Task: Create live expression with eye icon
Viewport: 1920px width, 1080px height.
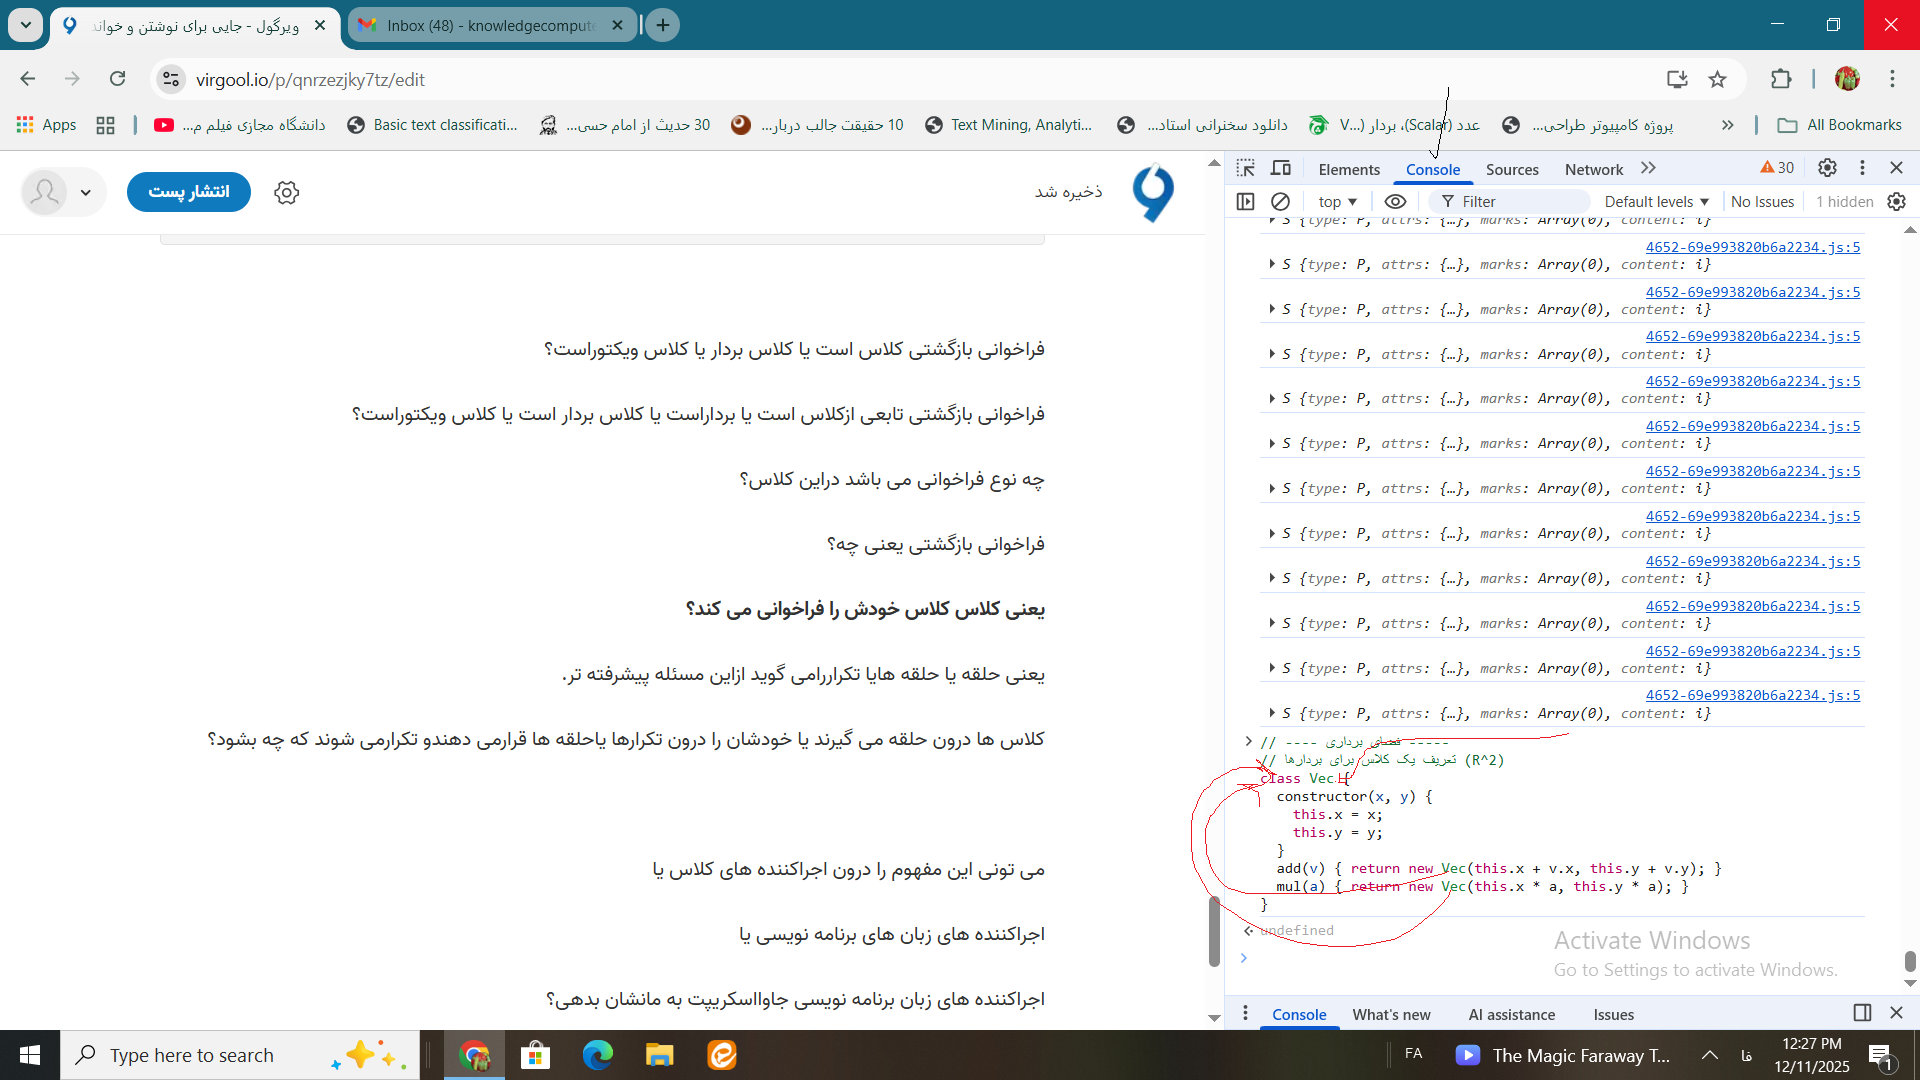Action: click(x=1395, y=201)
